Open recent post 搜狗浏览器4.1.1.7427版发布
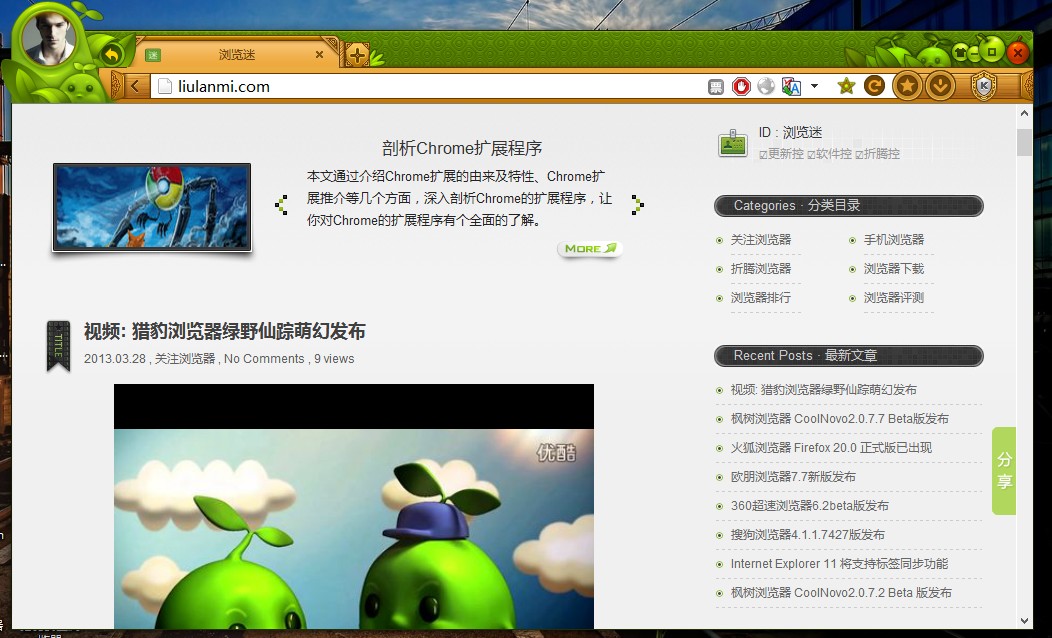 tap(808, 535)
